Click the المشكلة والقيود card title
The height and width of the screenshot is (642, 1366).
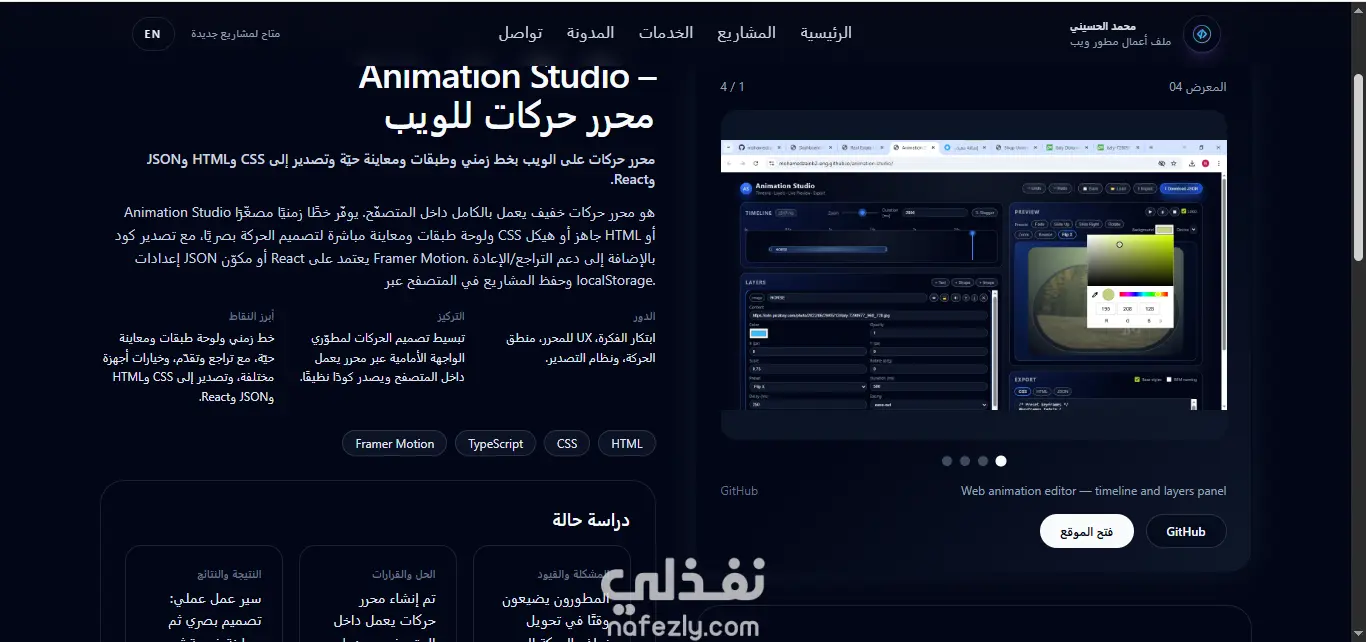pos(571,574)
